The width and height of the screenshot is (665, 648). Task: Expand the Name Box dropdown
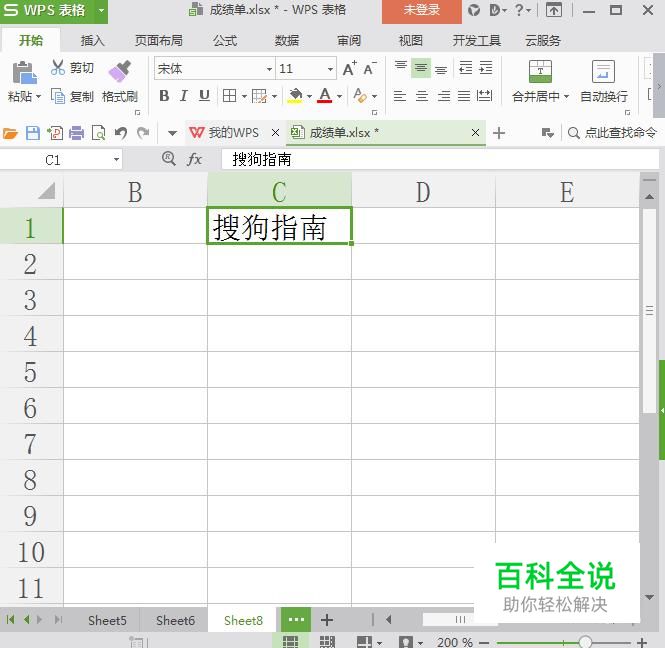tap(116, 160)
